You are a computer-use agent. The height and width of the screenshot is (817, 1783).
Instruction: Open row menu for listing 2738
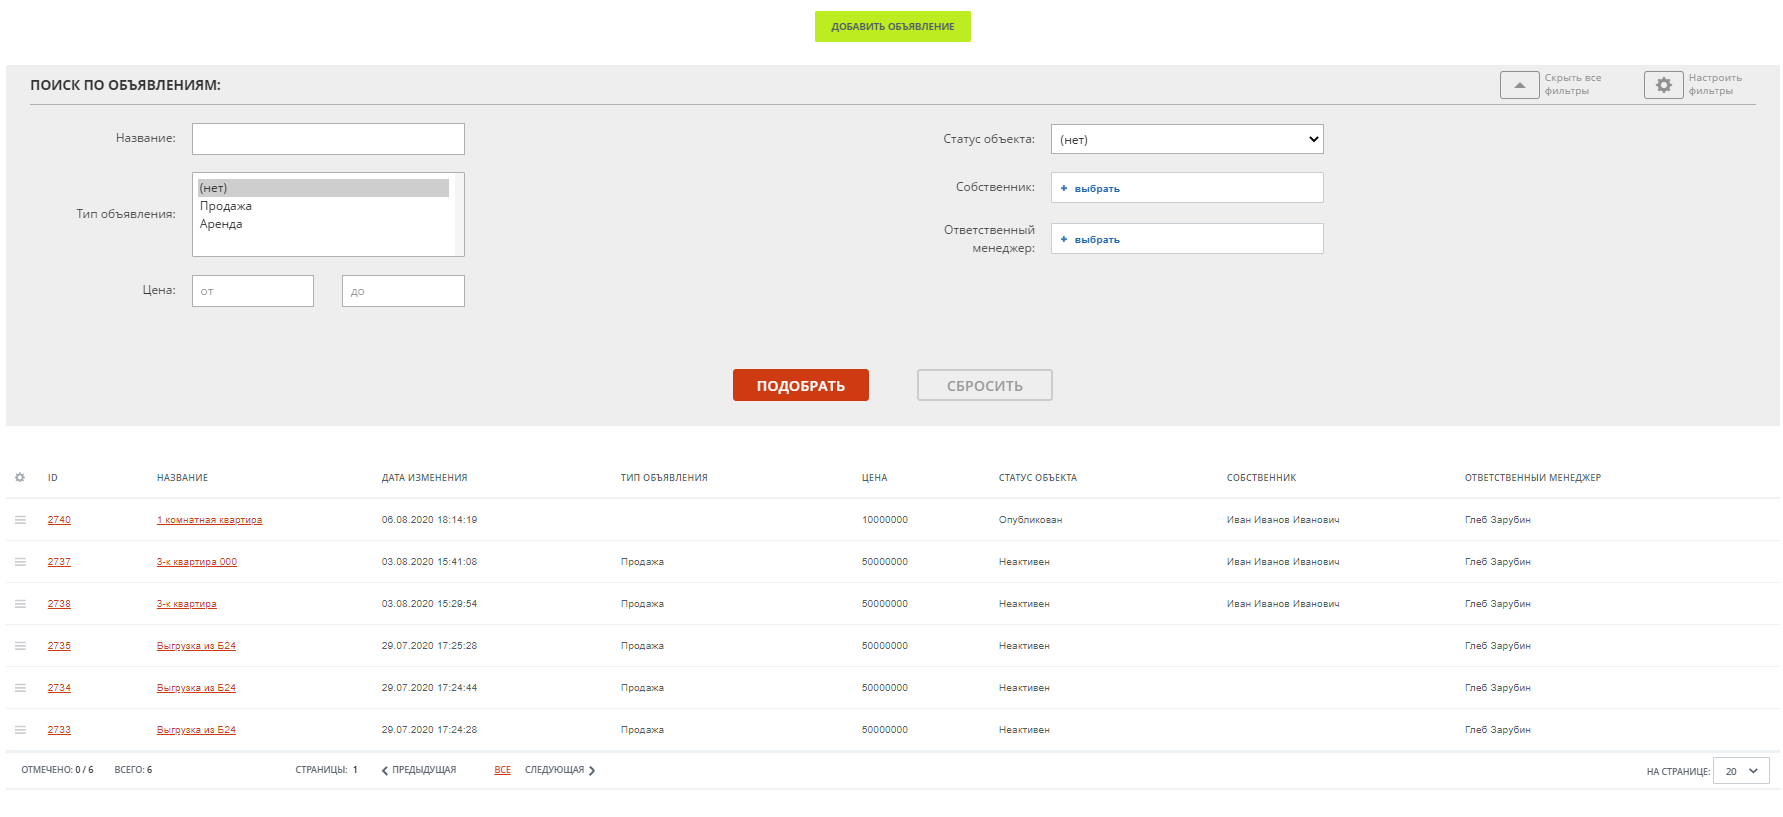pos(20,604)
